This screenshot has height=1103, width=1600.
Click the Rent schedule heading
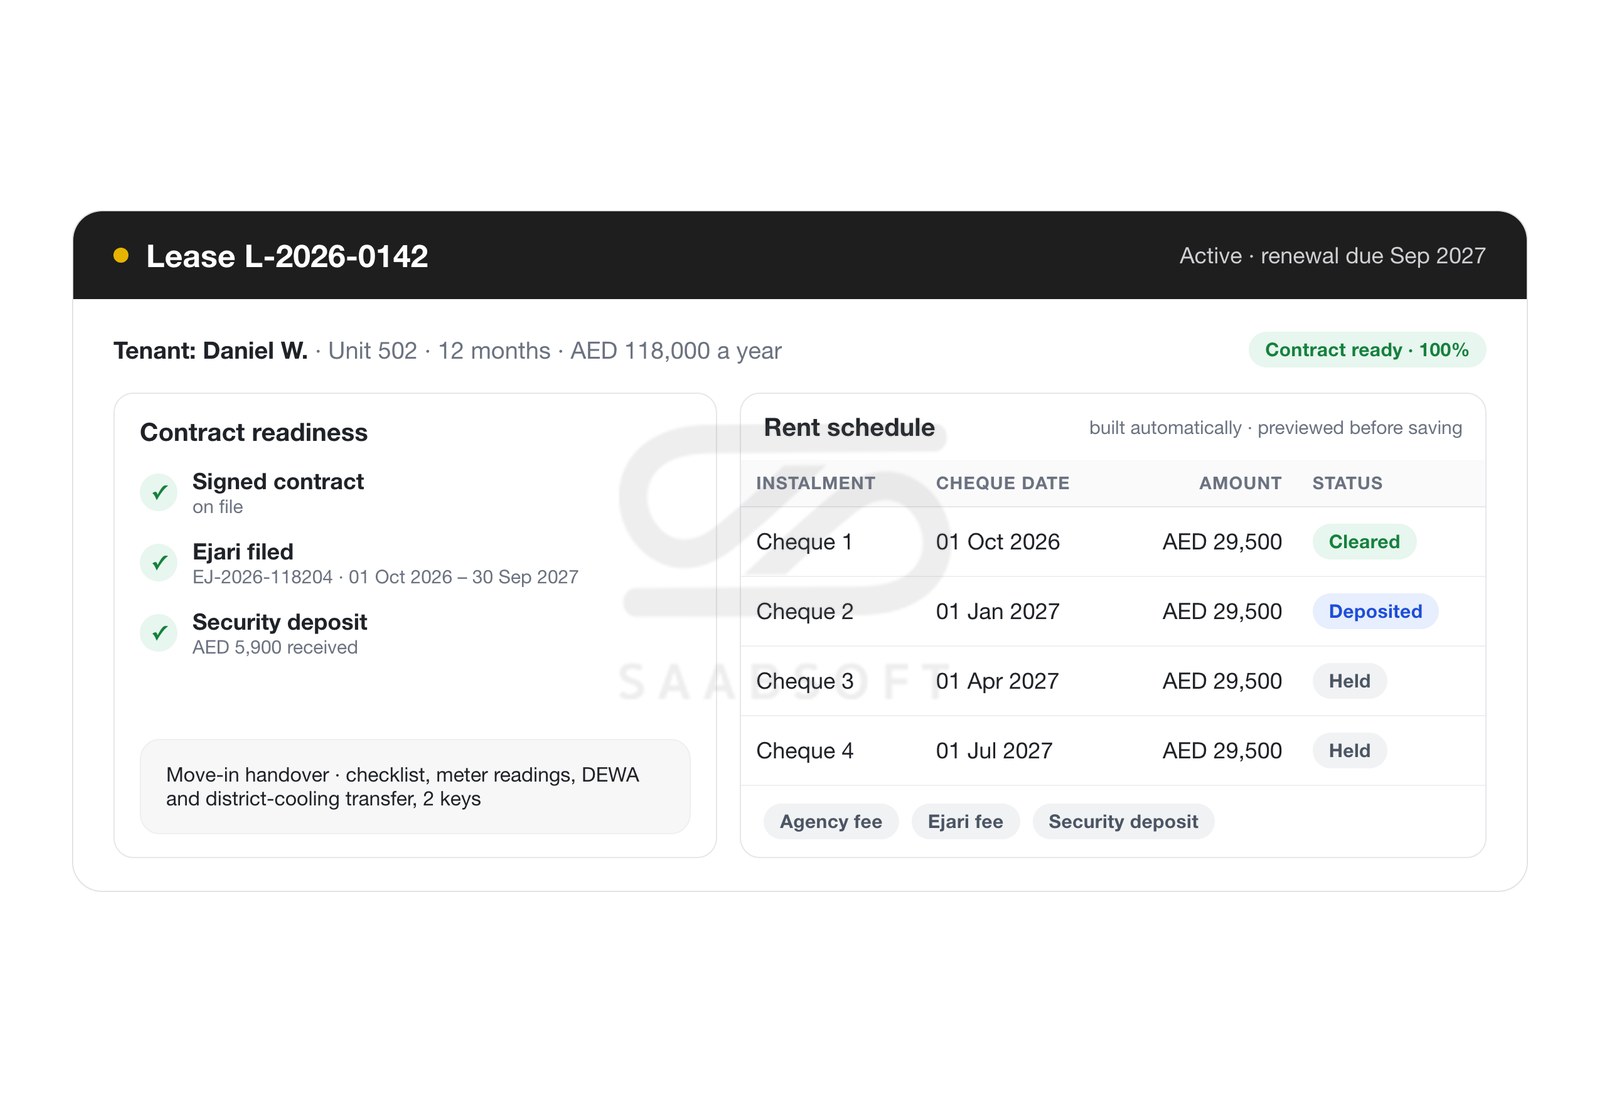(849, 427)
